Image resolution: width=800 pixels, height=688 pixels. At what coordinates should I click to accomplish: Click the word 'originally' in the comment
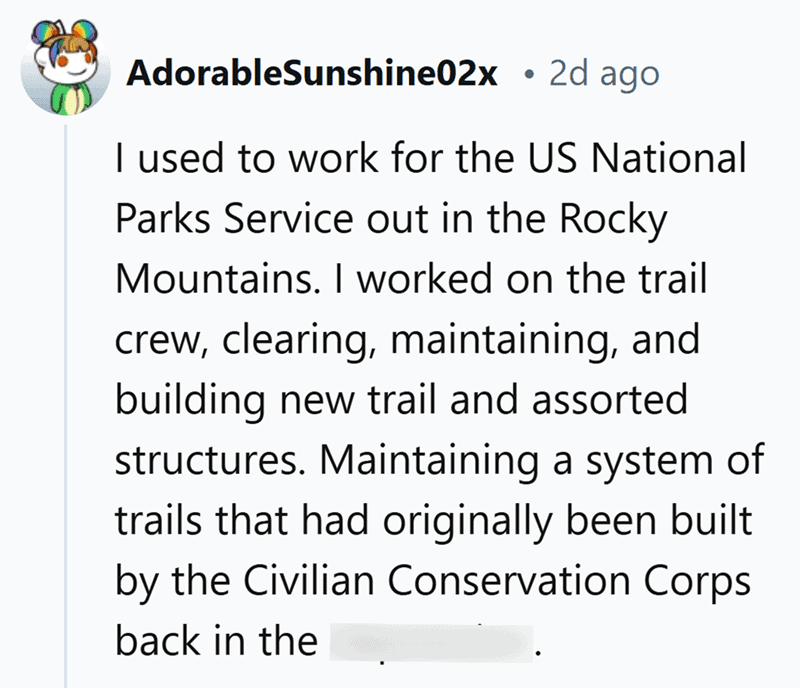[468, 522]
